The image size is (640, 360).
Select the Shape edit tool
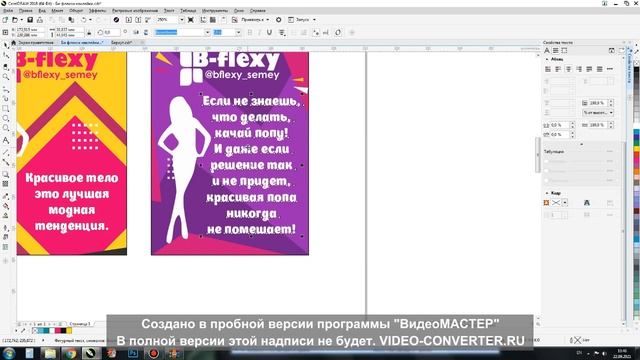6,55
